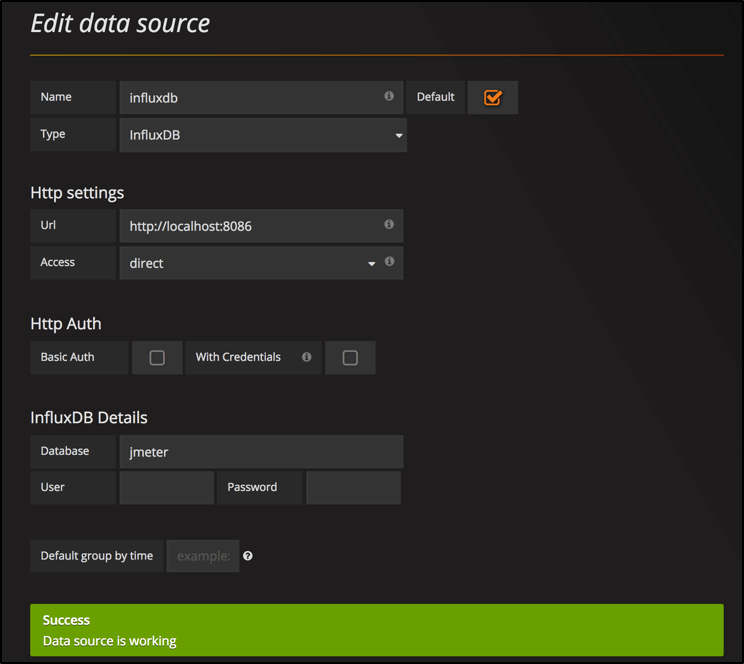The image size is (744, 664).
Task: Click the 'Data source is working' message
Action: 110,641
